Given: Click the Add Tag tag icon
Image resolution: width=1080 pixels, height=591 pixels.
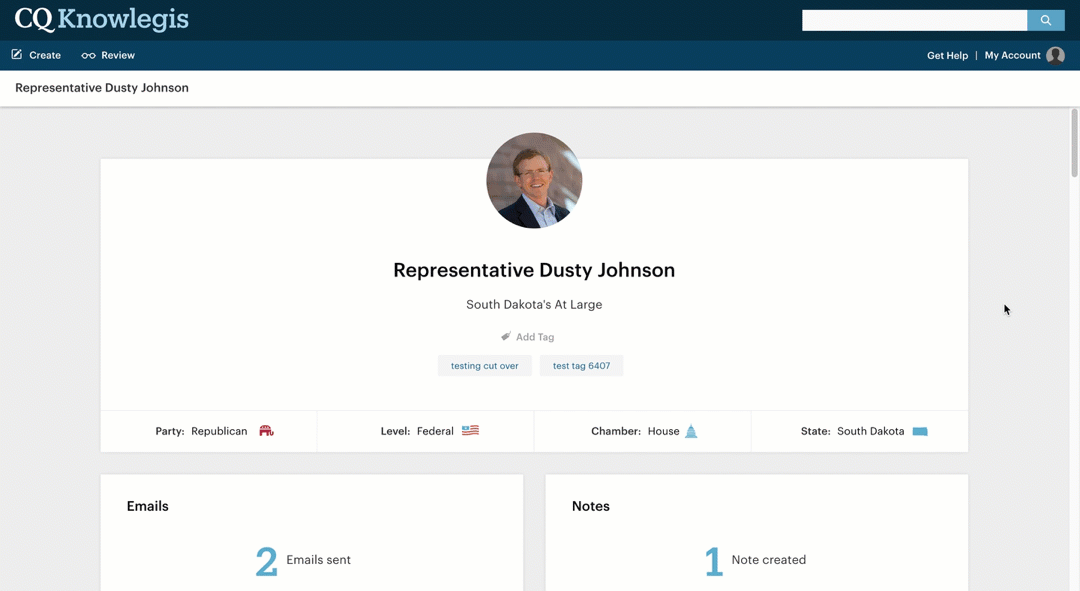Looking at the screenshot, I should coord(506,337).
